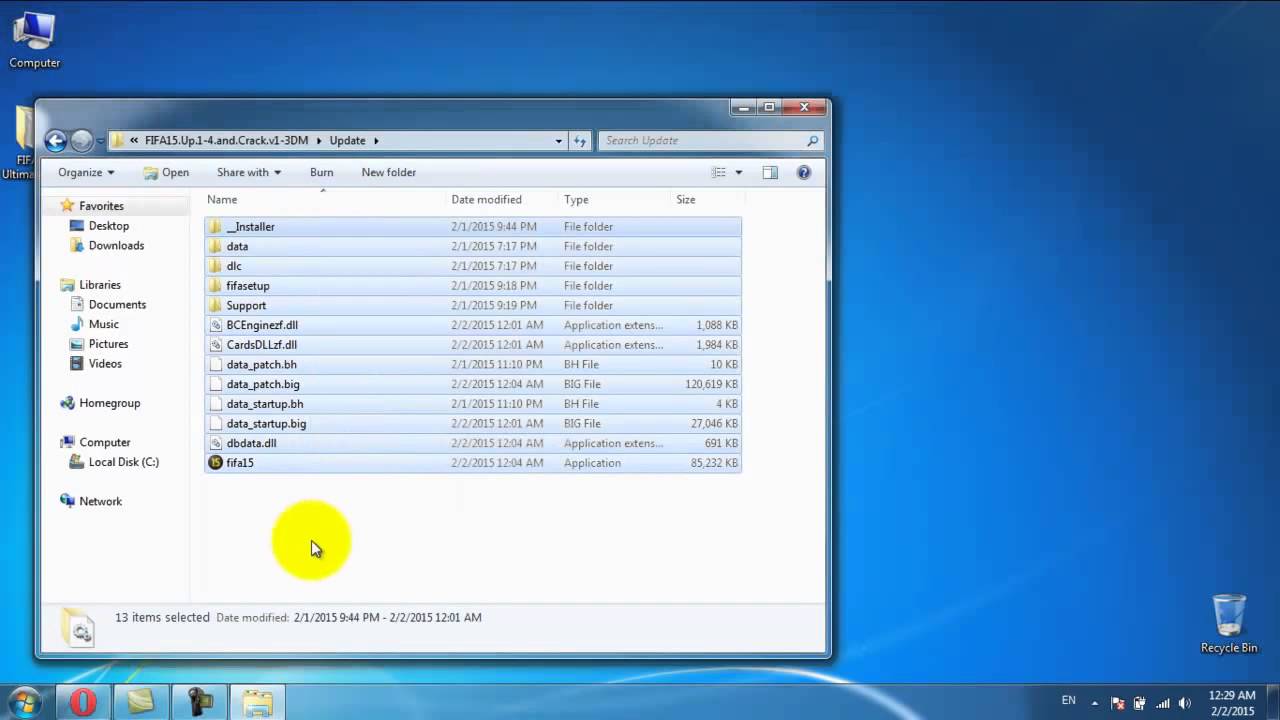Open Explorer help icon

(x=803, y=172)
